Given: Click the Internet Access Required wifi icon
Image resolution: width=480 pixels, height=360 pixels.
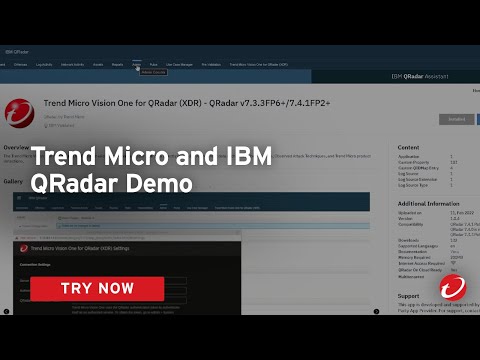Looking at the screenshot, I should pos(453,263).
